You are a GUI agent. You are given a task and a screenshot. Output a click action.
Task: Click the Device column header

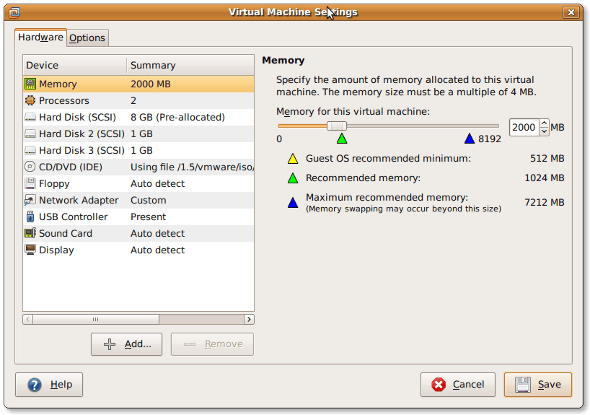point(75,65)
